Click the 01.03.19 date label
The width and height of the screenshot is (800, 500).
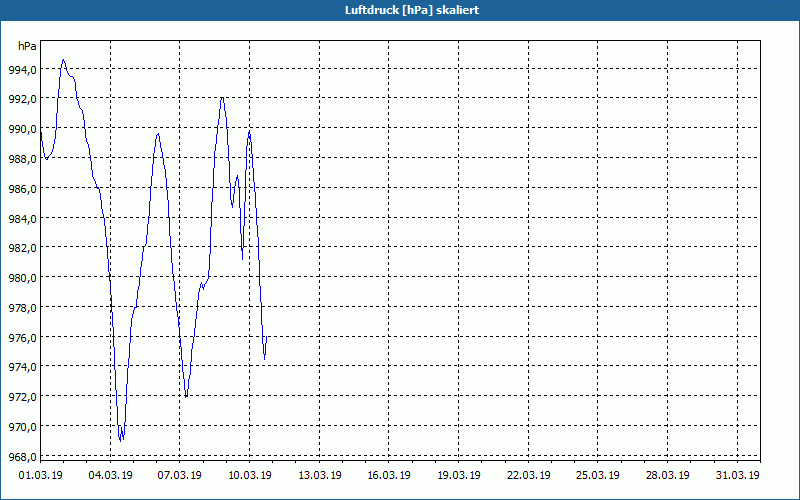pyautogui.click(x=41, y=476)
